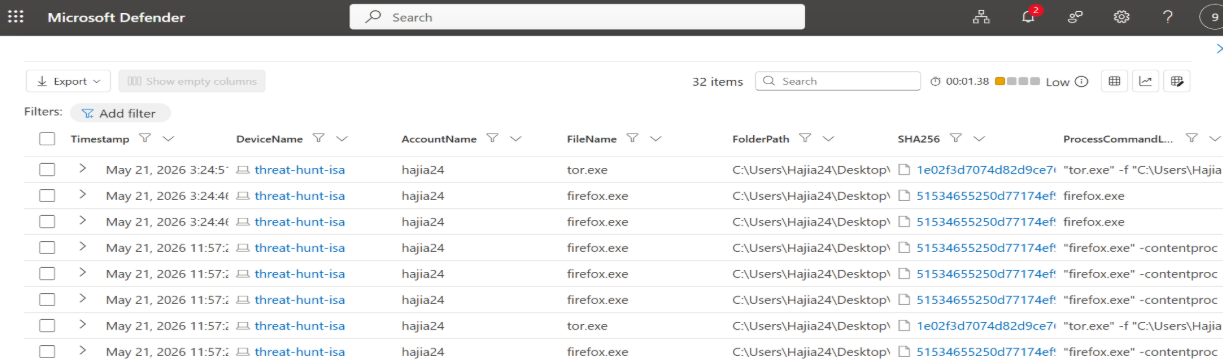
Task: Filter ProcessCommandLine column via funnel icon
Action: point(1192,139)
